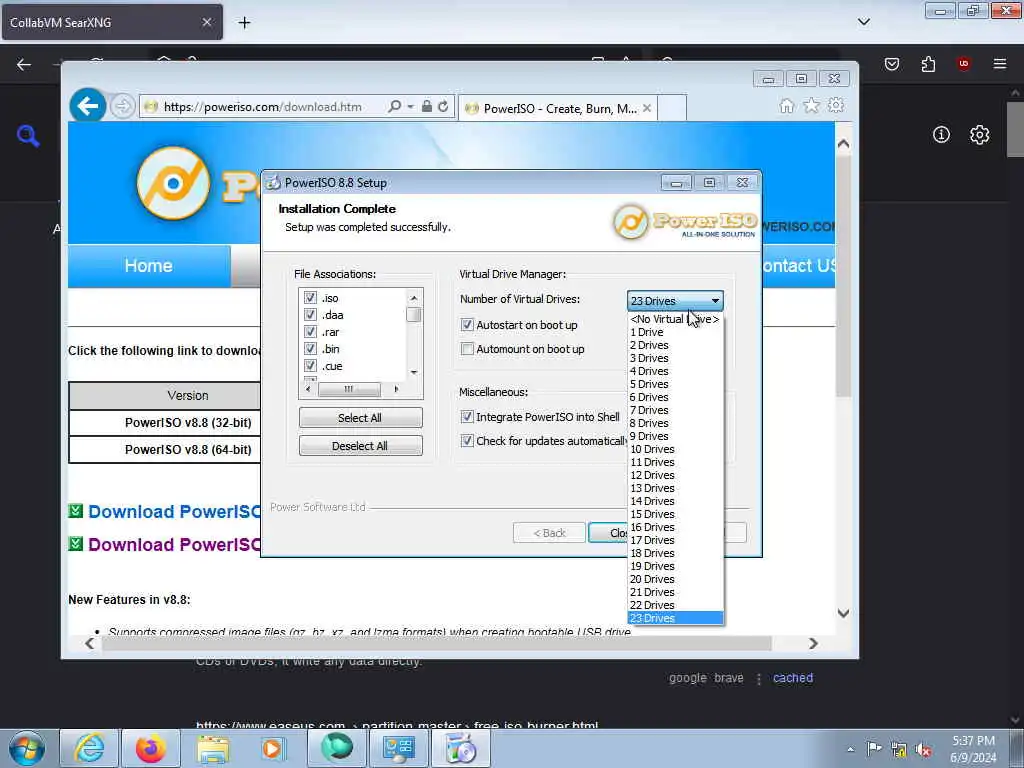This screenshot has width=1024, height=768.
Task: Toggle .rar file association
Action: [x=310, y=332]
